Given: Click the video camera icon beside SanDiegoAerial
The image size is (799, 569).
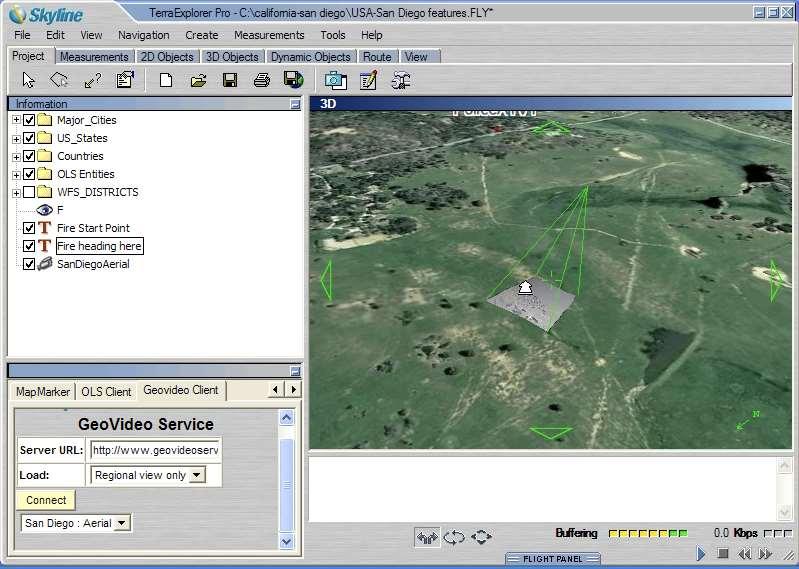Looking at the screenshot, I should click(x=45, y=264).
